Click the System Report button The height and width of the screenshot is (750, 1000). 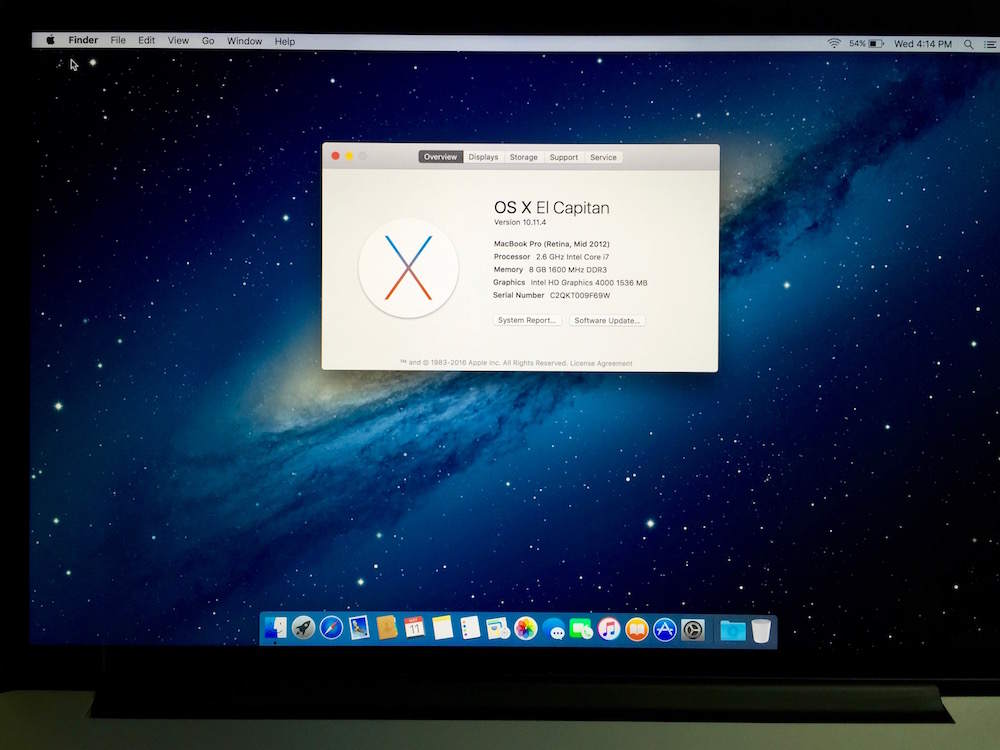527,320
